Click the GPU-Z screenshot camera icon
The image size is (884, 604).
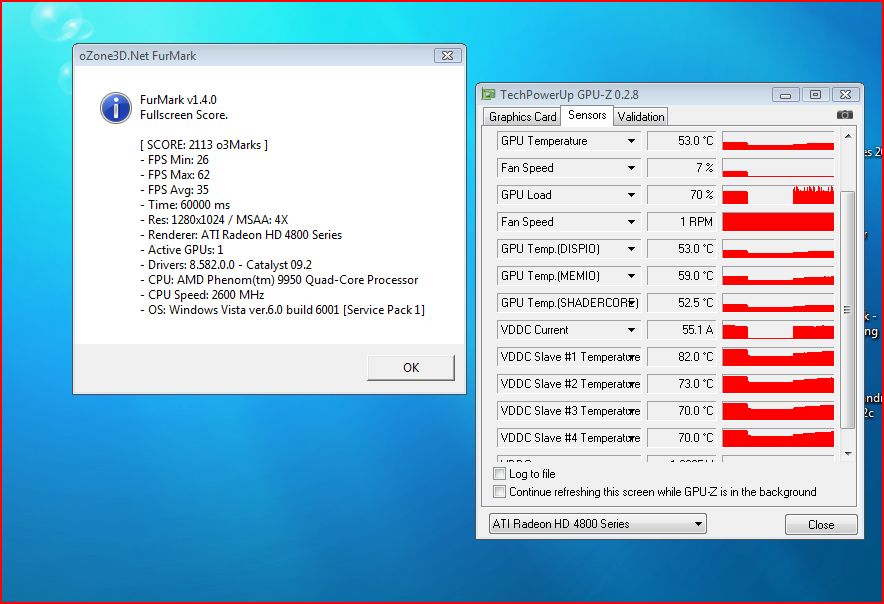pos(844,114)
